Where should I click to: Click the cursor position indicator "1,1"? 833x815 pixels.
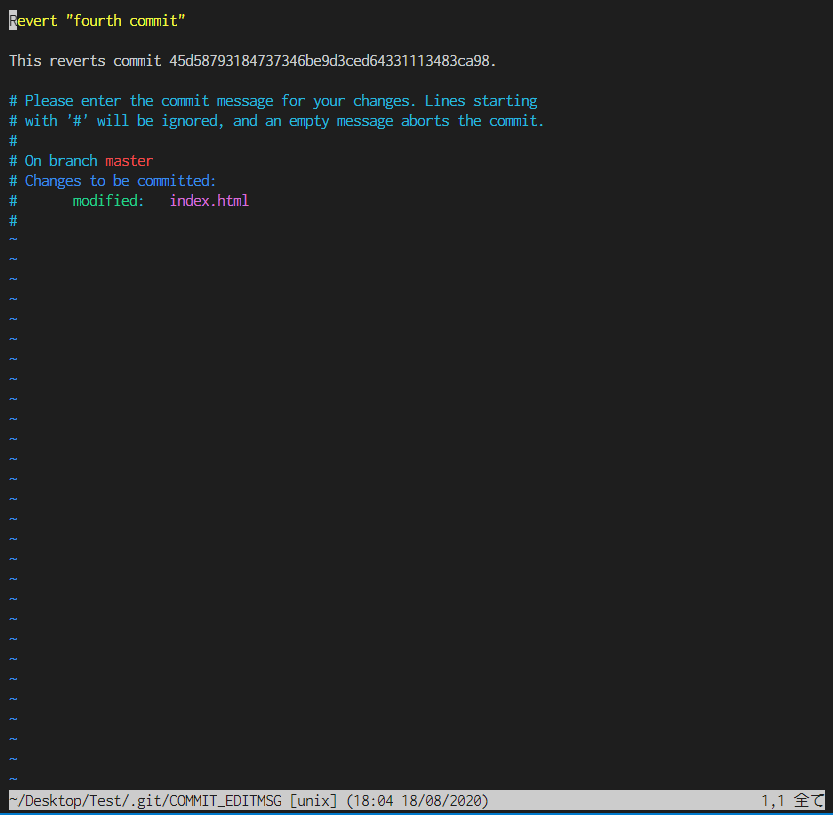click(773, 801)
